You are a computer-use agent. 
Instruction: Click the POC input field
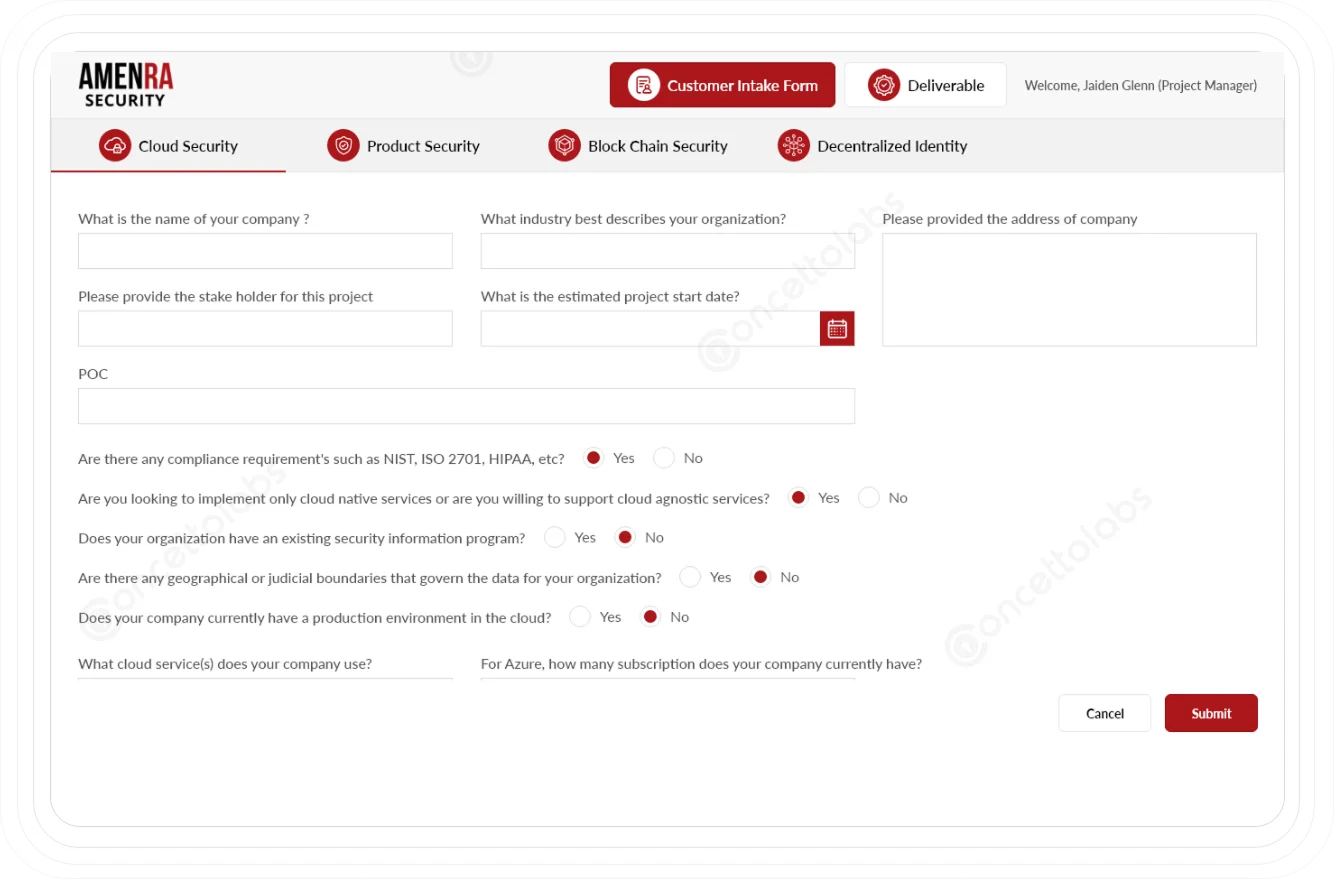(466, 405)
